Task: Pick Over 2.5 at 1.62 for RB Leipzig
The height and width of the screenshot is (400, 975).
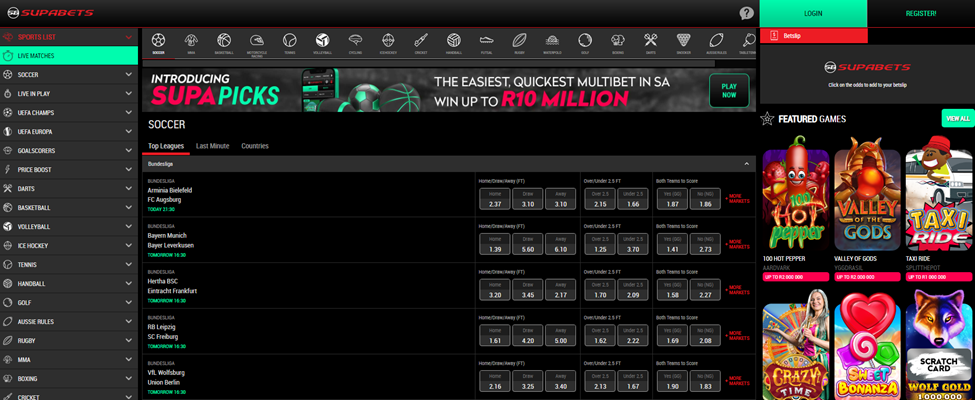Action: (x=600, y=336)
